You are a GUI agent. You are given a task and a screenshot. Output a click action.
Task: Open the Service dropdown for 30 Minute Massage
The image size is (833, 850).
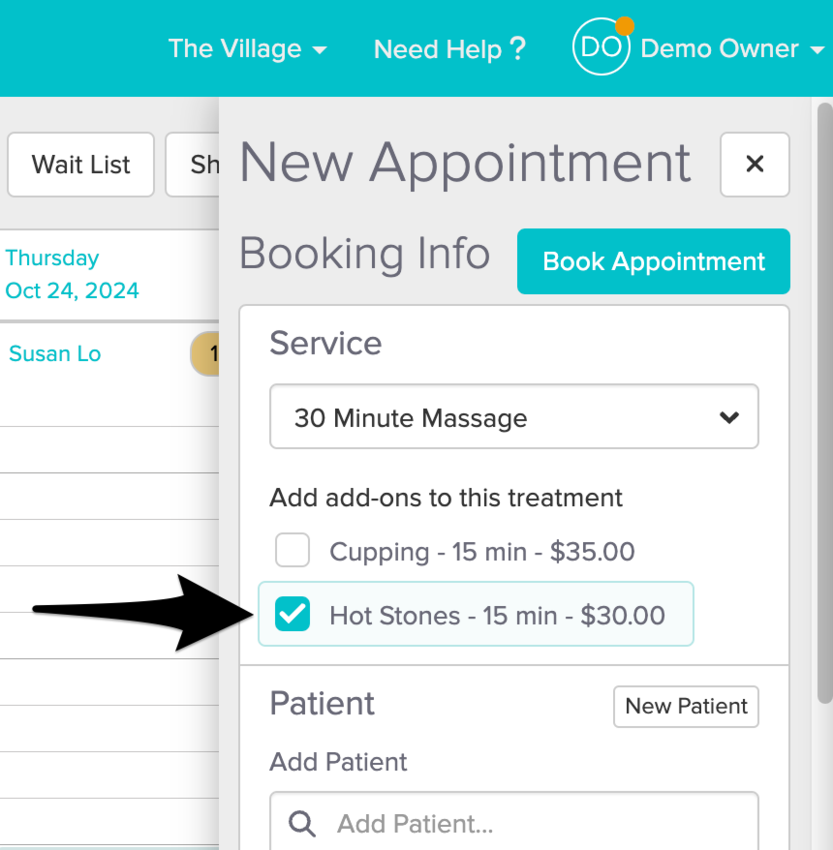[x=514, y=417]
